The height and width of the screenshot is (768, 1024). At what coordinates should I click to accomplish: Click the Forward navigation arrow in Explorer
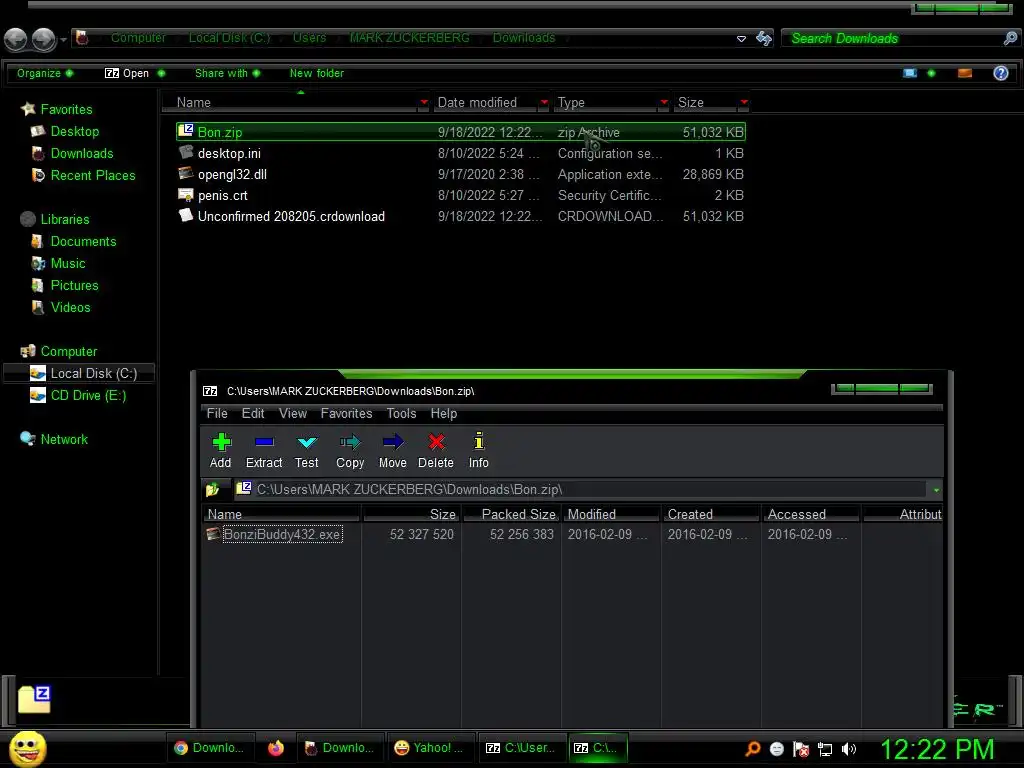click(x=44, y=39)
